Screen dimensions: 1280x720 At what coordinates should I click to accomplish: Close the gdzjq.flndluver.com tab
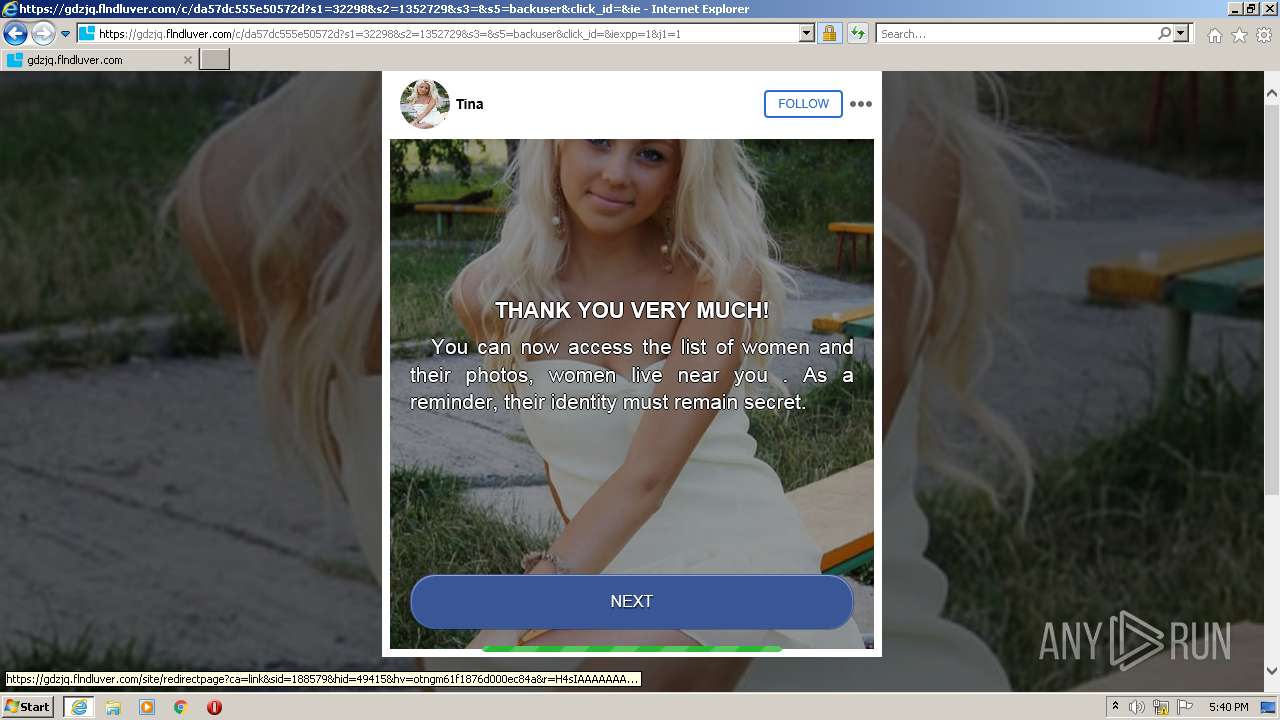point(187,60)
